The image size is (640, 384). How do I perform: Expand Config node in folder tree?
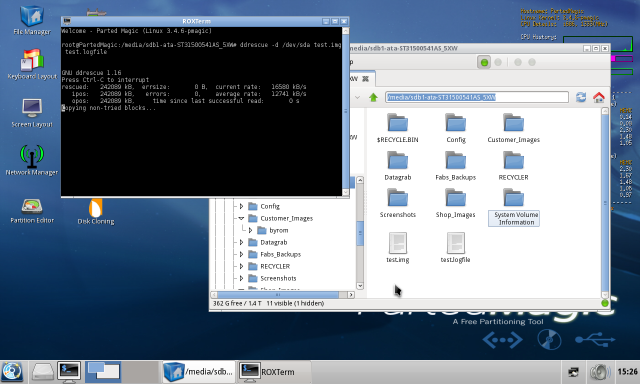tap(241, 206)
